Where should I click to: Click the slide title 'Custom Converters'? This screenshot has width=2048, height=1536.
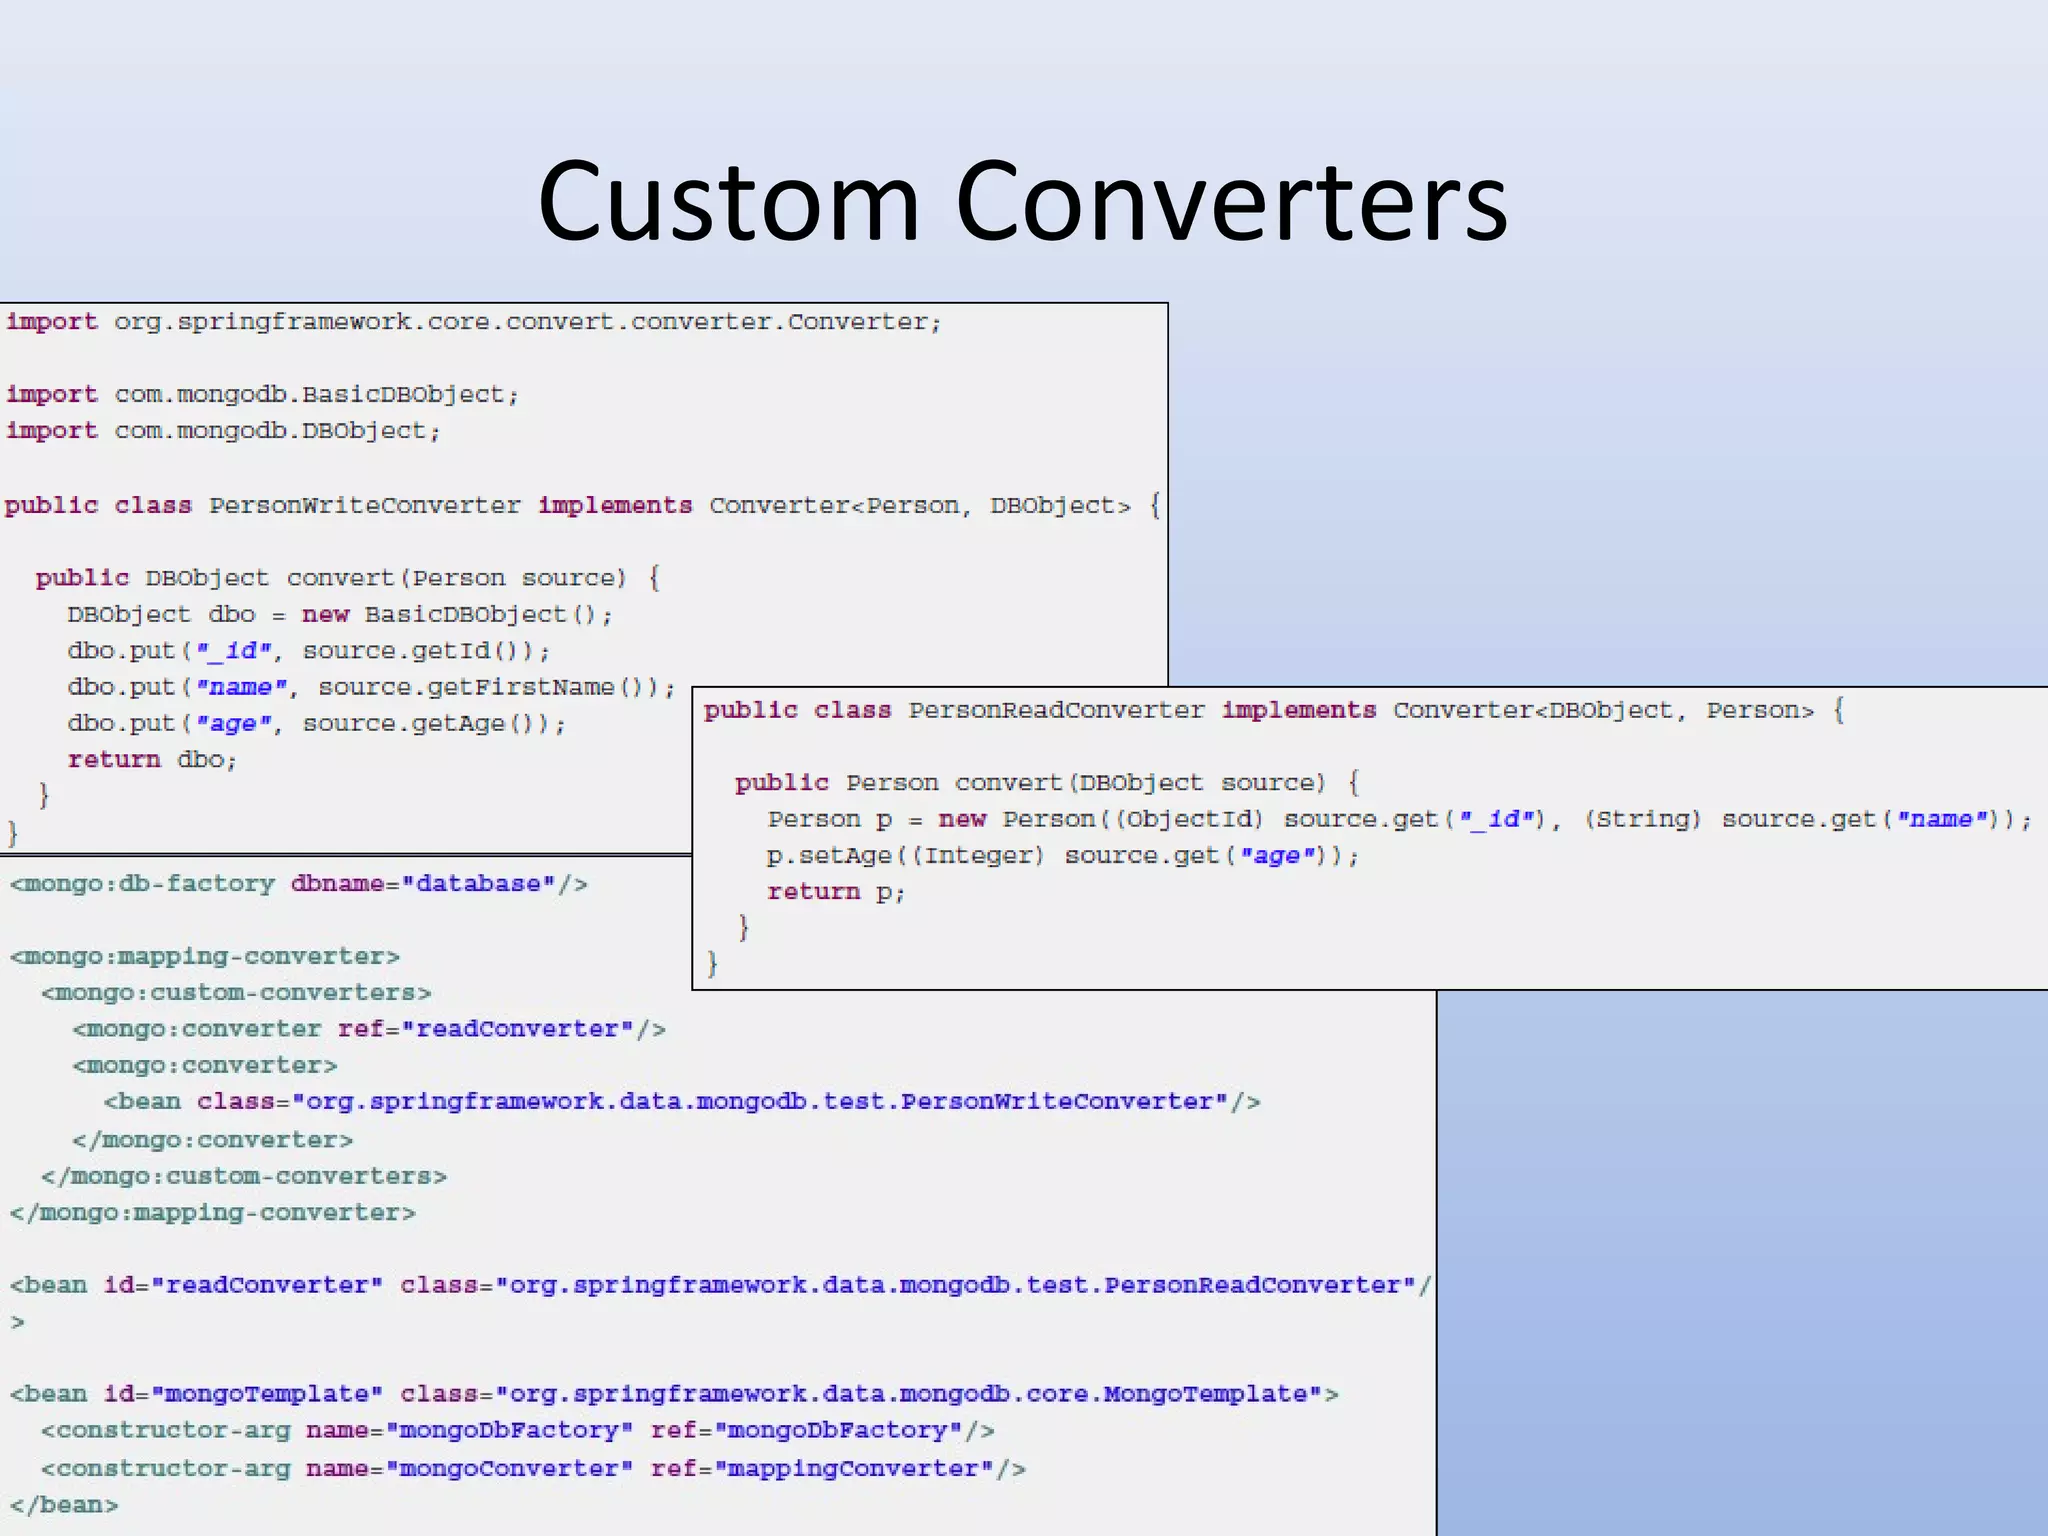1022,201
